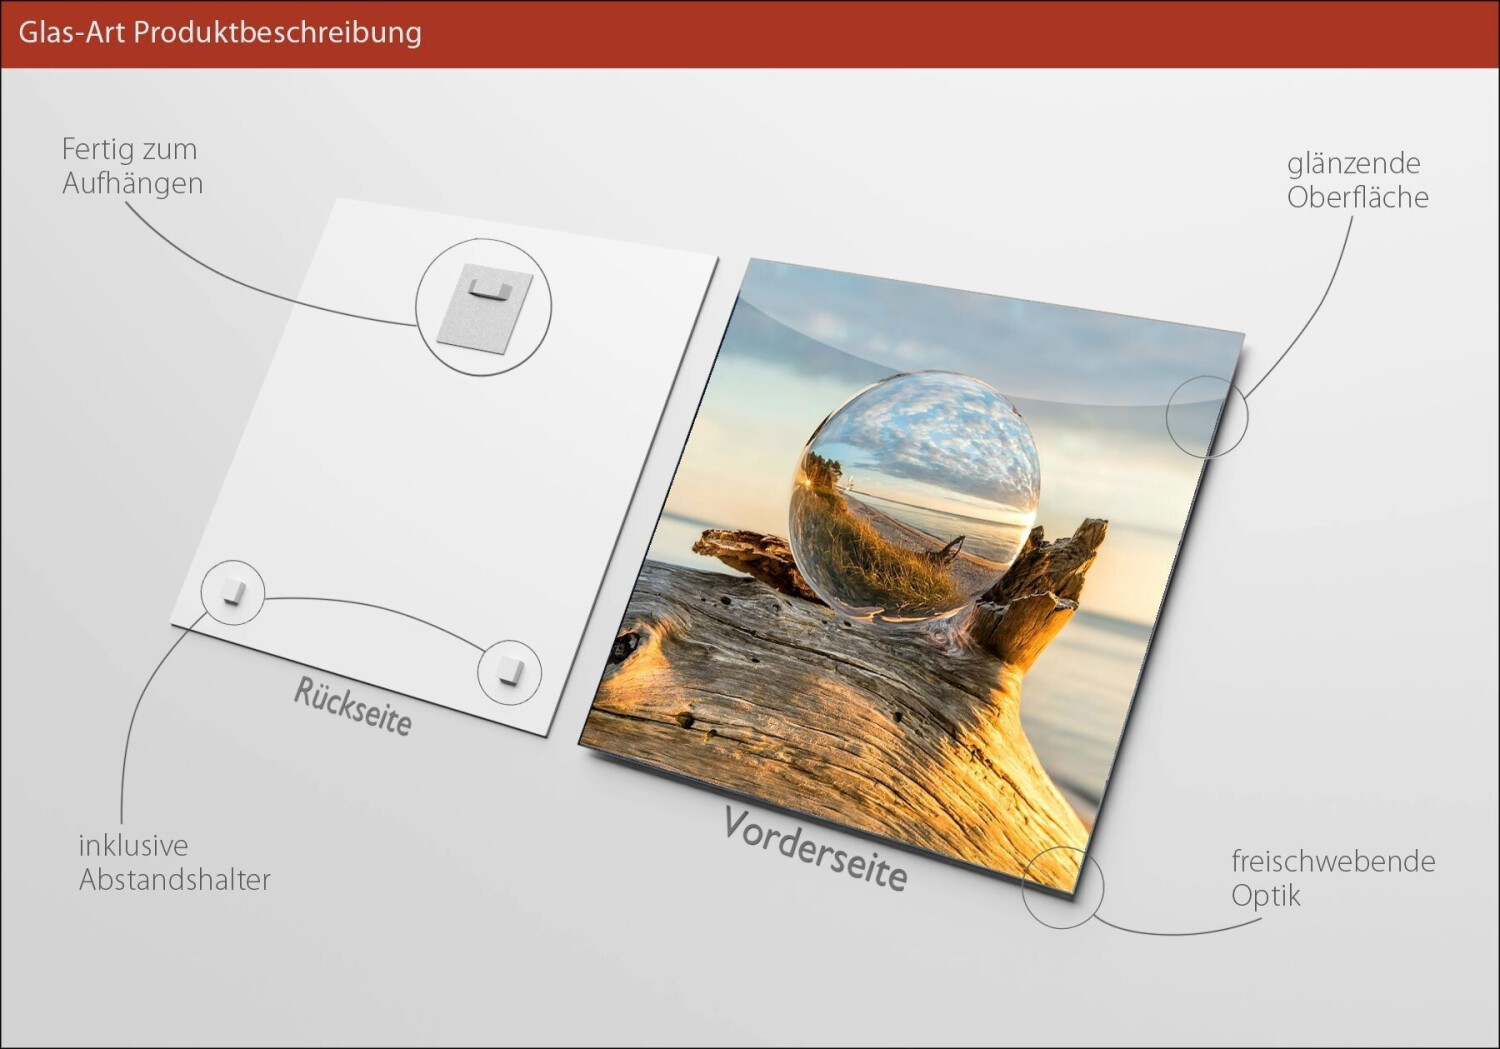Click the 'Rückseite' caption text
The width and height of the screenshot is (1500, 1049).
pos(352,706)
